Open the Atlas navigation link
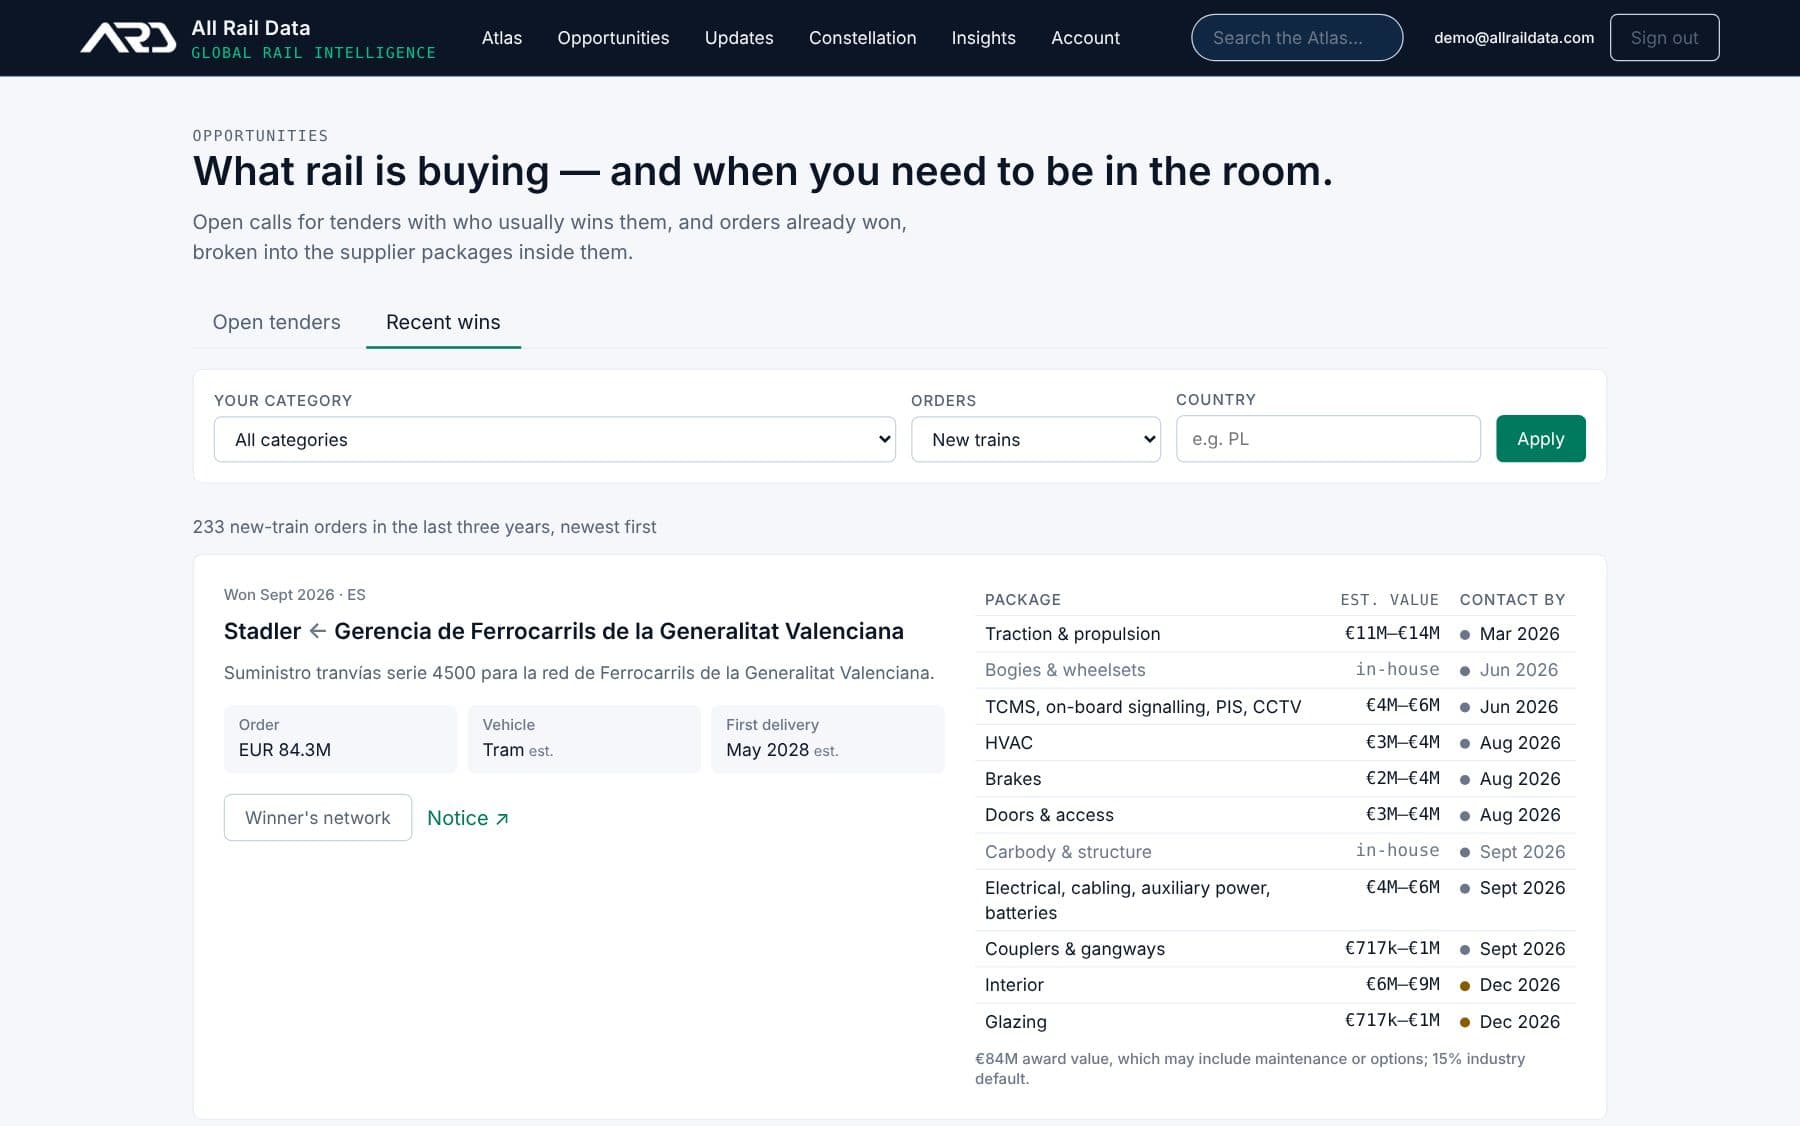The width and height of the screenshot is (1800, 1126). (x=502, y=38)
